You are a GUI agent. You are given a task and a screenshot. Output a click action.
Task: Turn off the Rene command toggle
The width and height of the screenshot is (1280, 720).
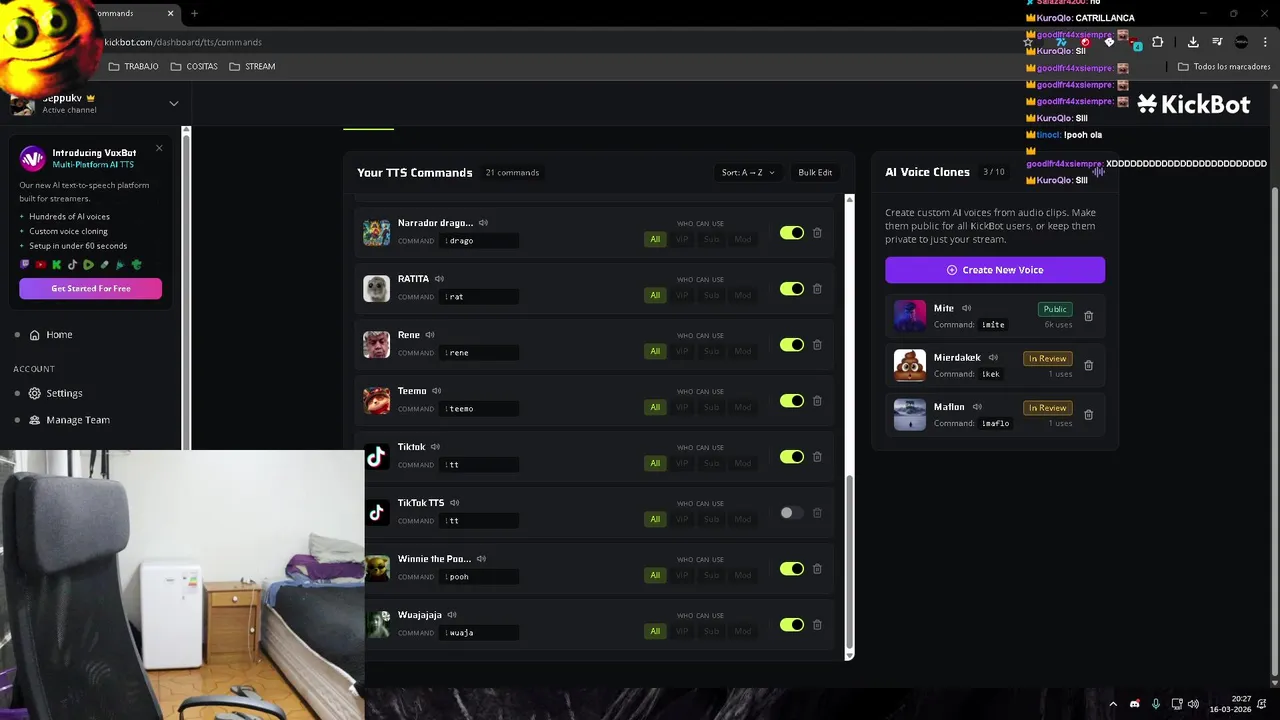[792, 345]
